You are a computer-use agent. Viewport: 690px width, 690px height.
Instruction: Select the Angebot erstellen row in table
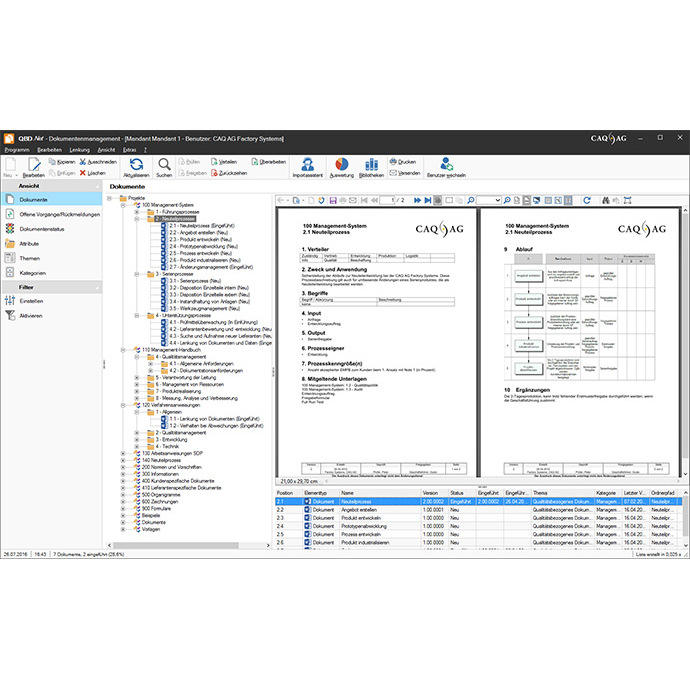point(360,510)
